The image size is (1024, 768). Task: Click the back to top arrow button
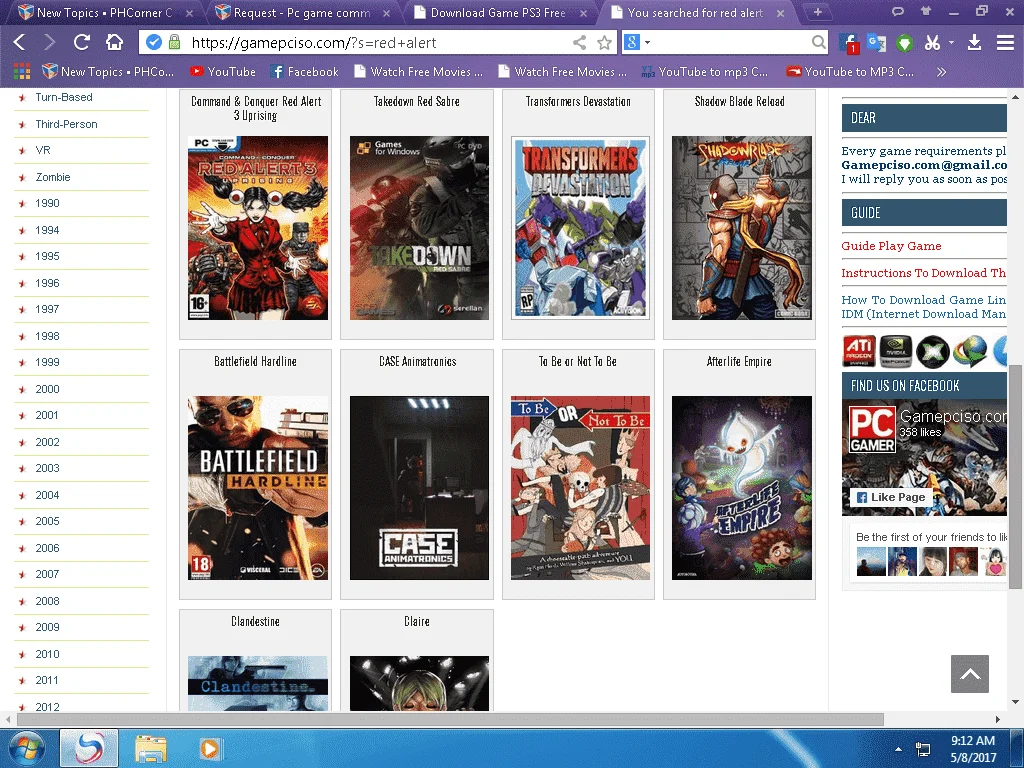click(970, 674)
